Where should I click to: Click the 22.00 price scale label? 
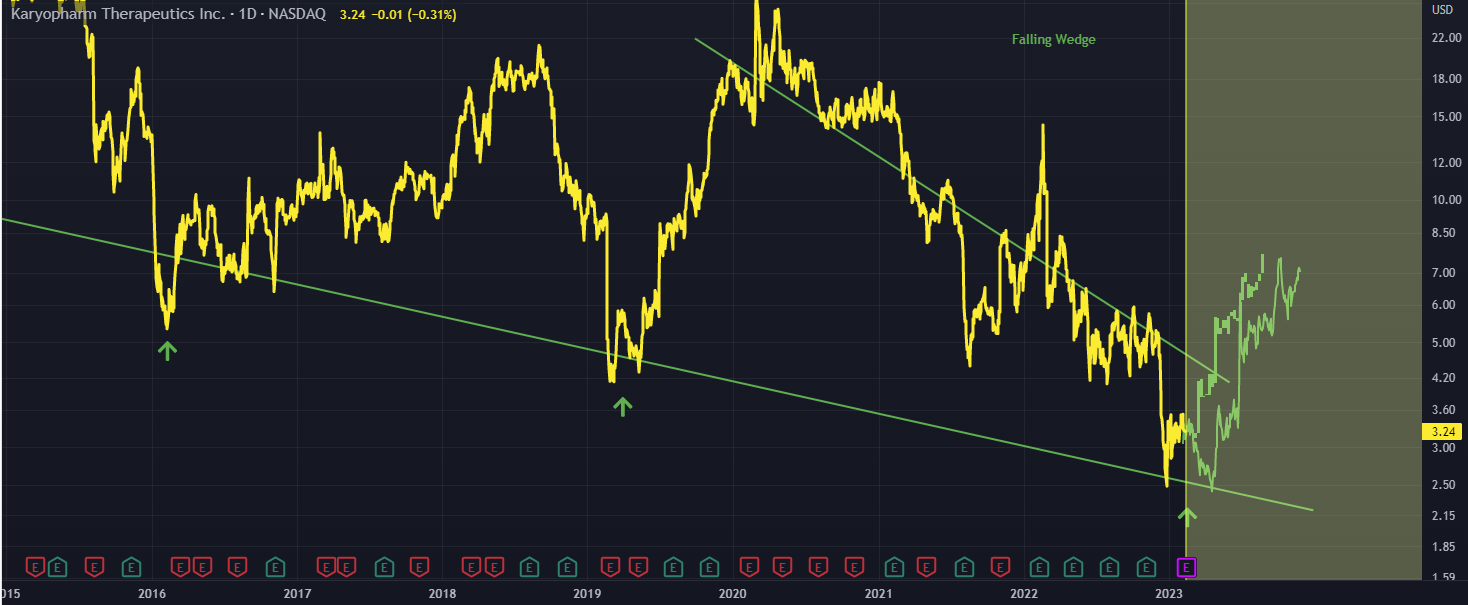point(1445,38)
